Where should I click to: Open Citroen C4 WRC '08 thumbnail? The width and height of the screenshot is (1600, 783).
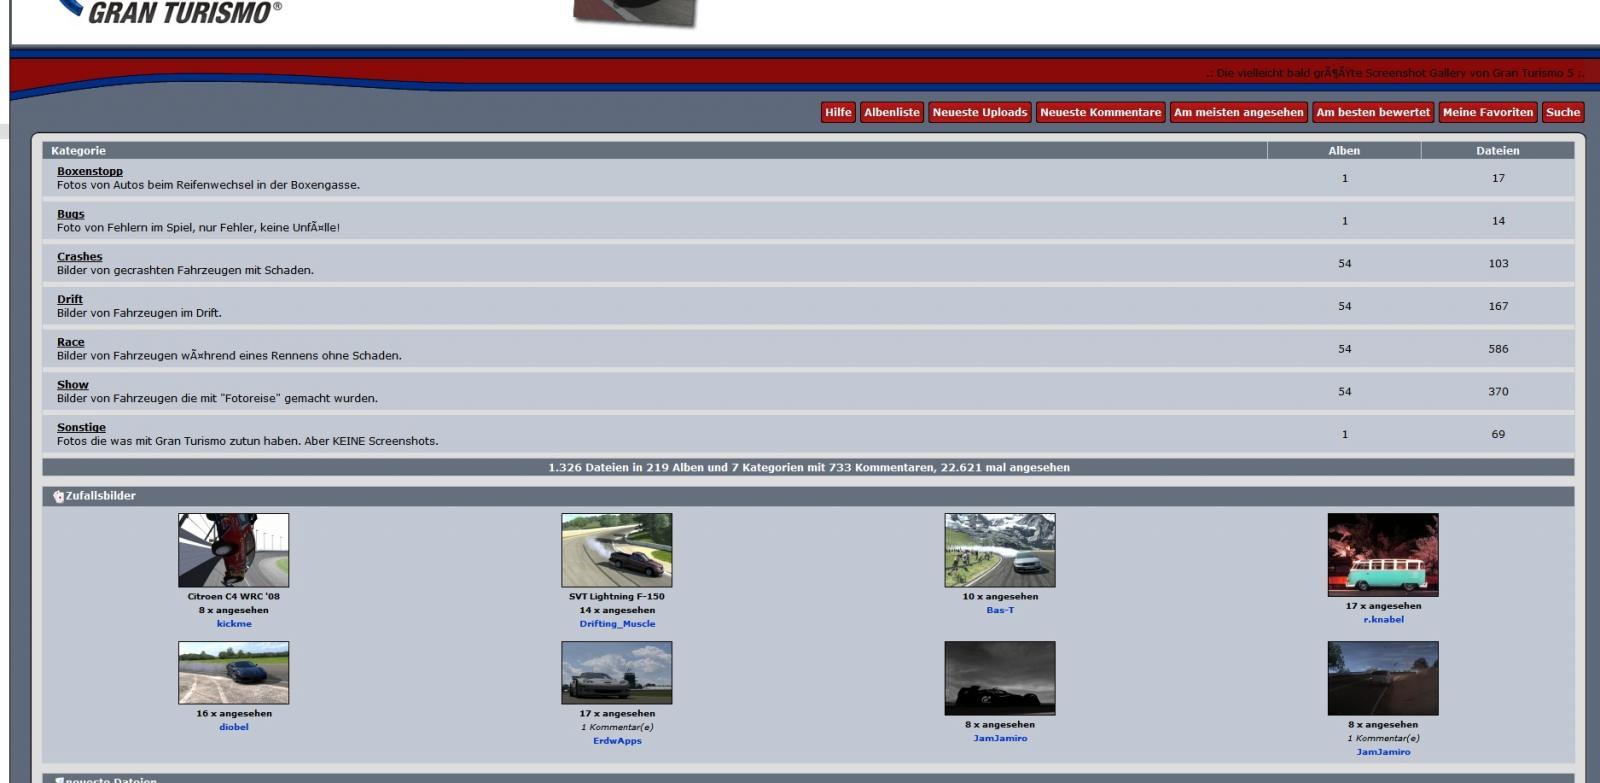coord(234,550)
